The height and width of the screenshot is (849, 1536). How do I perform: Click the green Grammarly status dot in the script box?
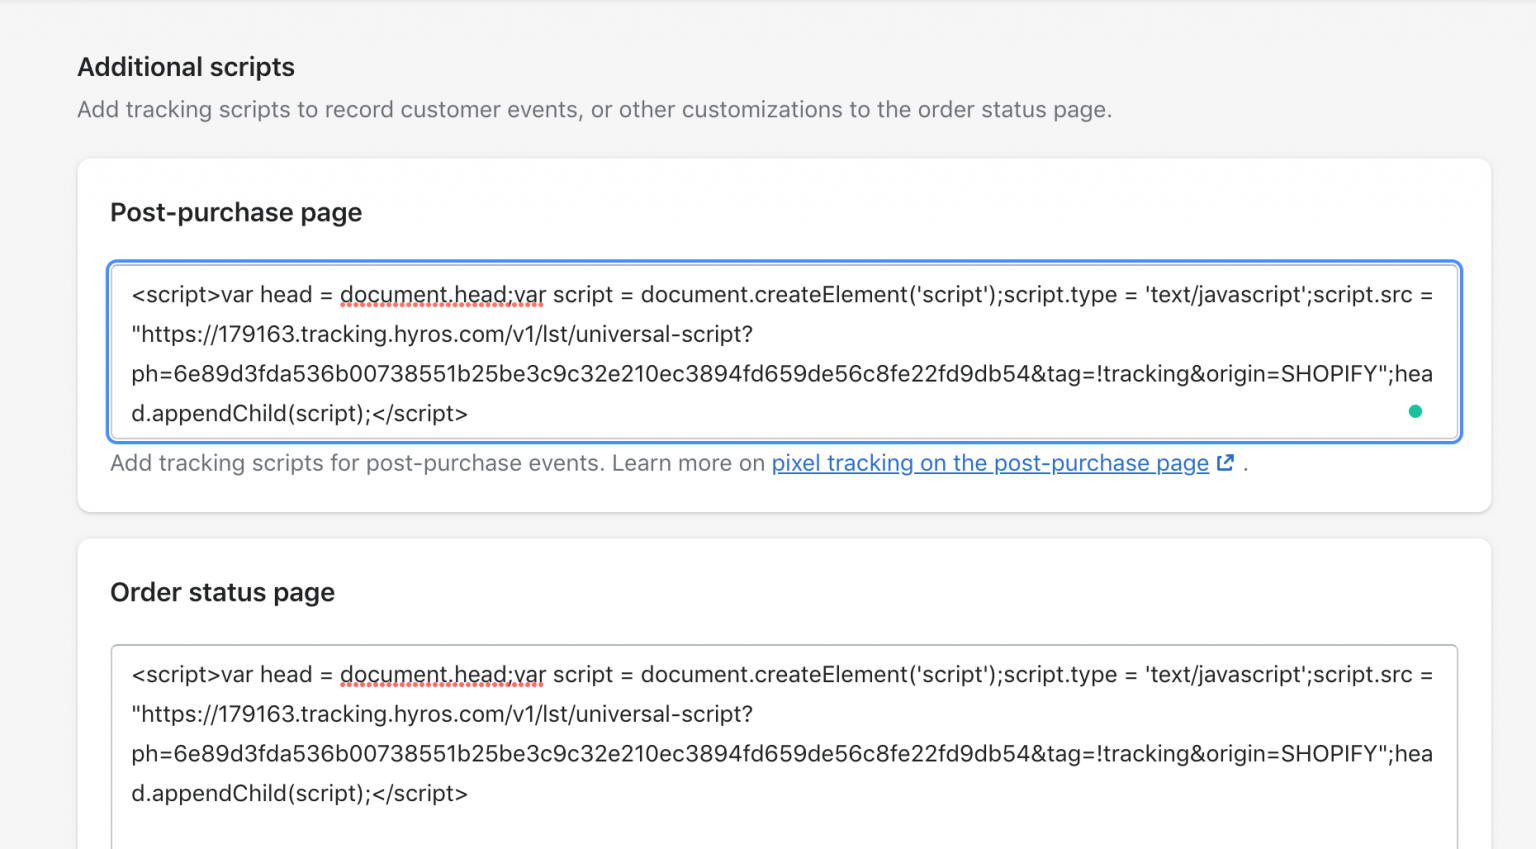point(1415,411)
